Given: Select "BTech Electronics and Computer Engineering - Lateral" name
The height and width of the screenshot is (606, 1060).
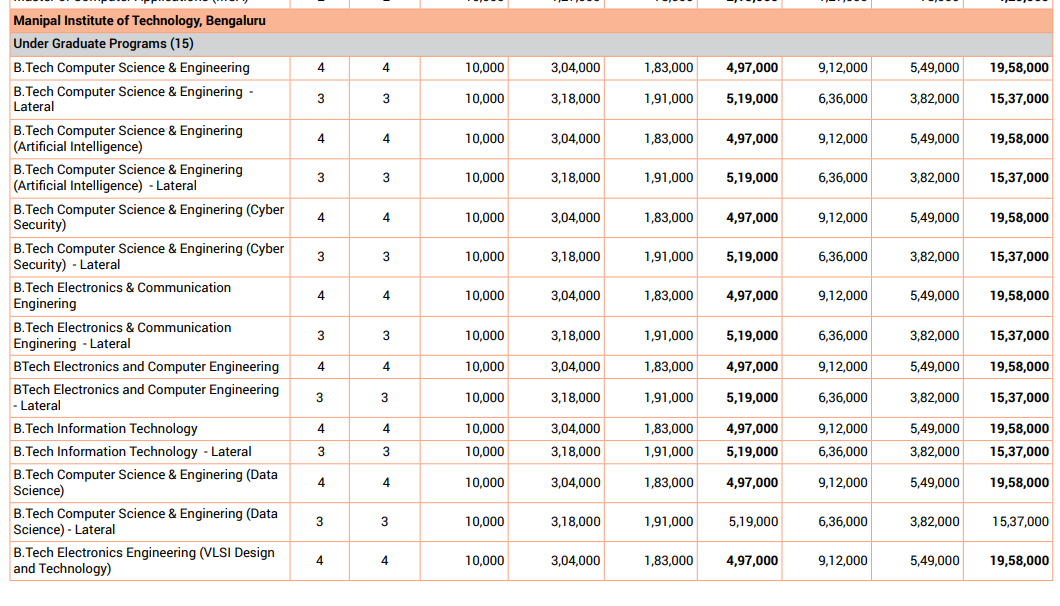Looking at the screenshot, I should coord(146,398).
